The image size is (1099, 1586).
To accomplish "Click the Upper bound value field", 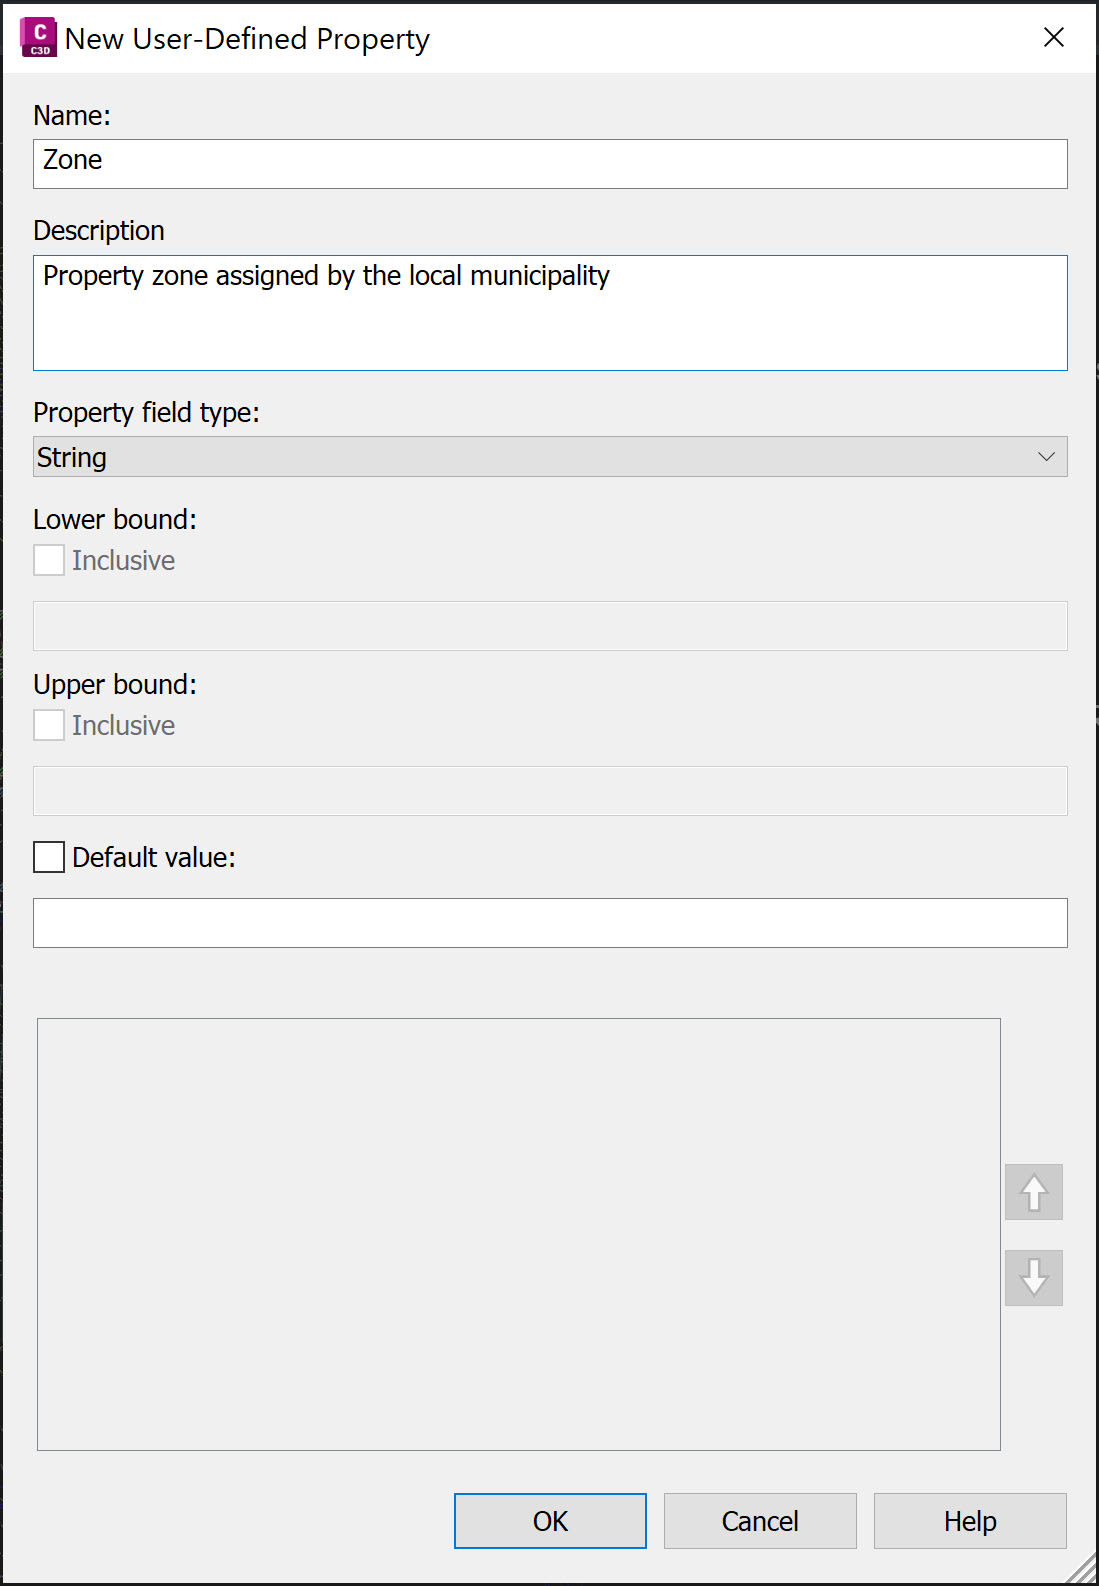I will coord(550,791).
